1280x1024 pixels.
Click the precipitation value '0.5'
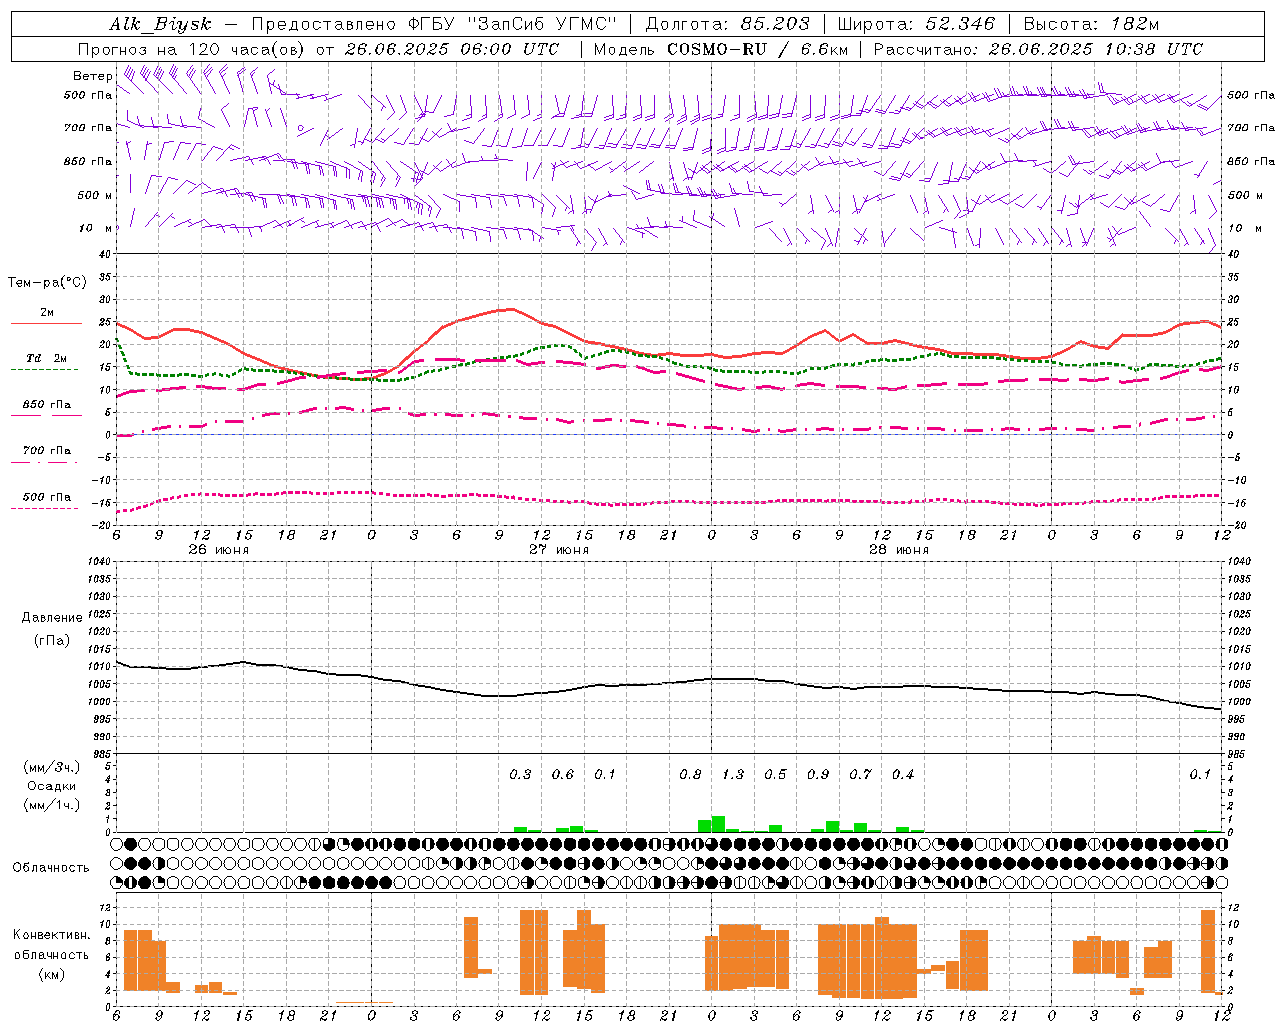pos(775,775)
